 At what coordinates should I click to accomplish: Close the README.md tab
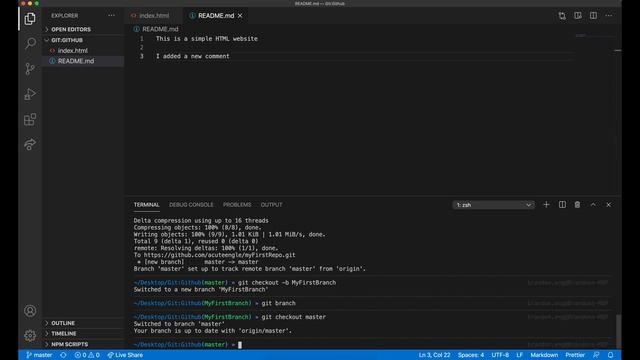click(x=240, y=16)
